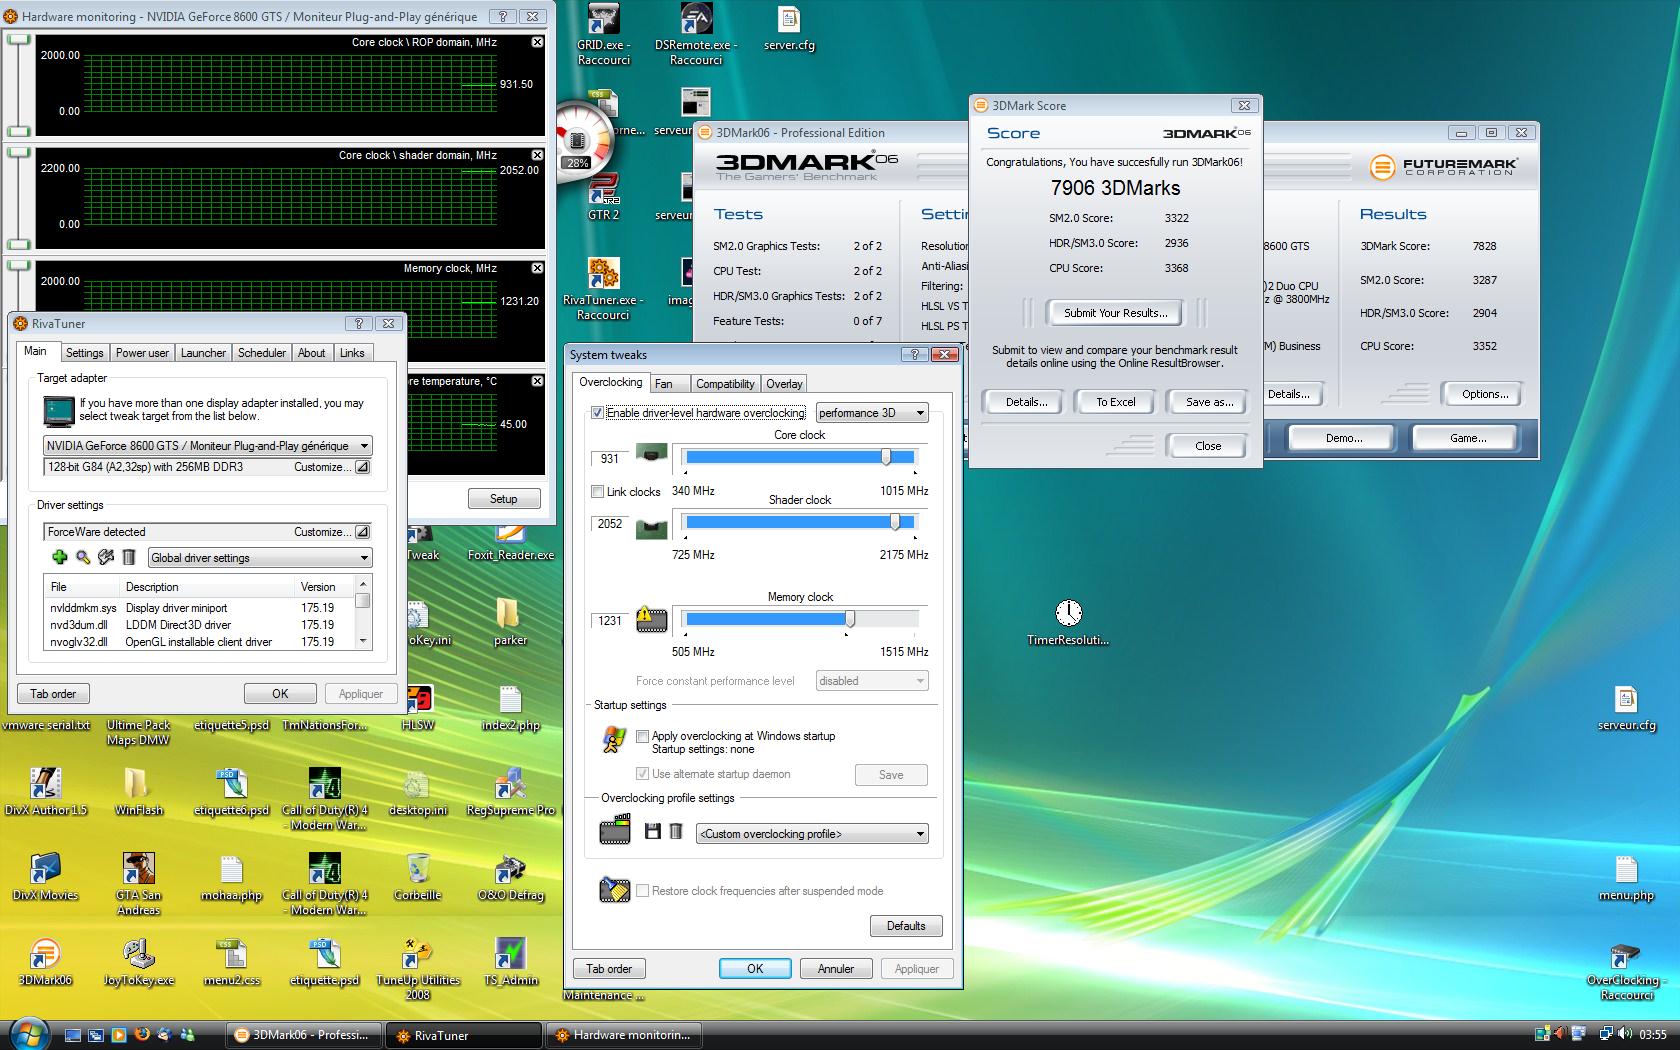Open the NVIDIA GeForce 8600 GTS adapter dropdown

point(208,446)
